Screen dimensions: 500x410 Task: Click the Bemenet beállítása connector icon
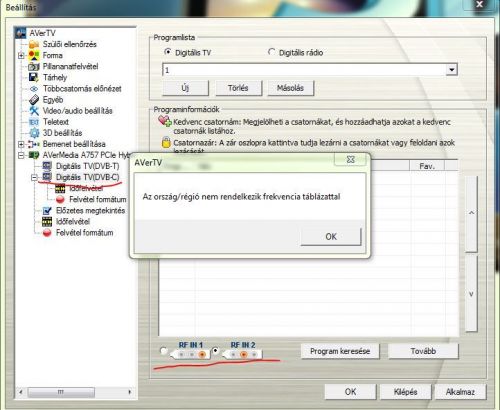tap(34, 144)
